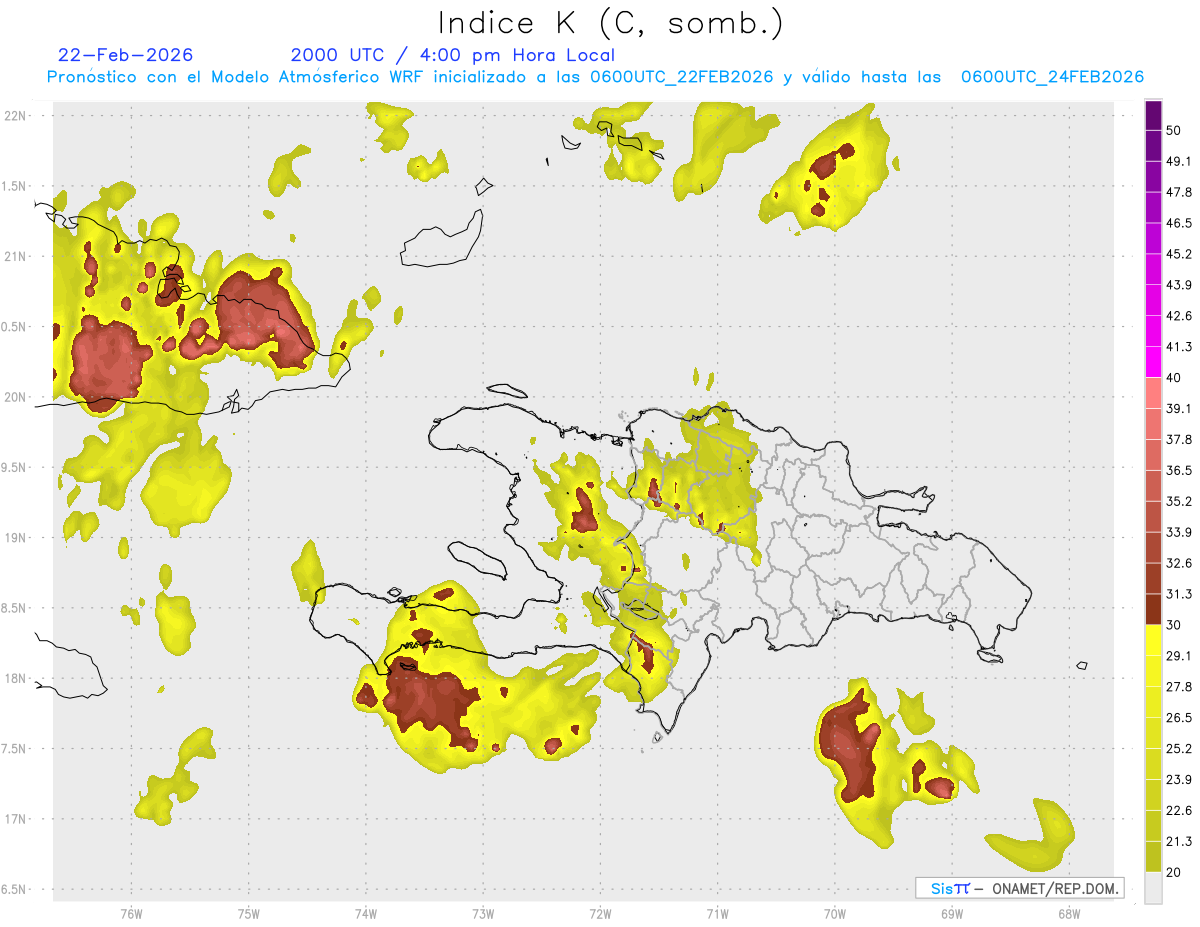Image resolution: width=1200 pixels, height=927 pixels.
Task: Click the '36.5' color scale value
Action: click(1179, 470)
